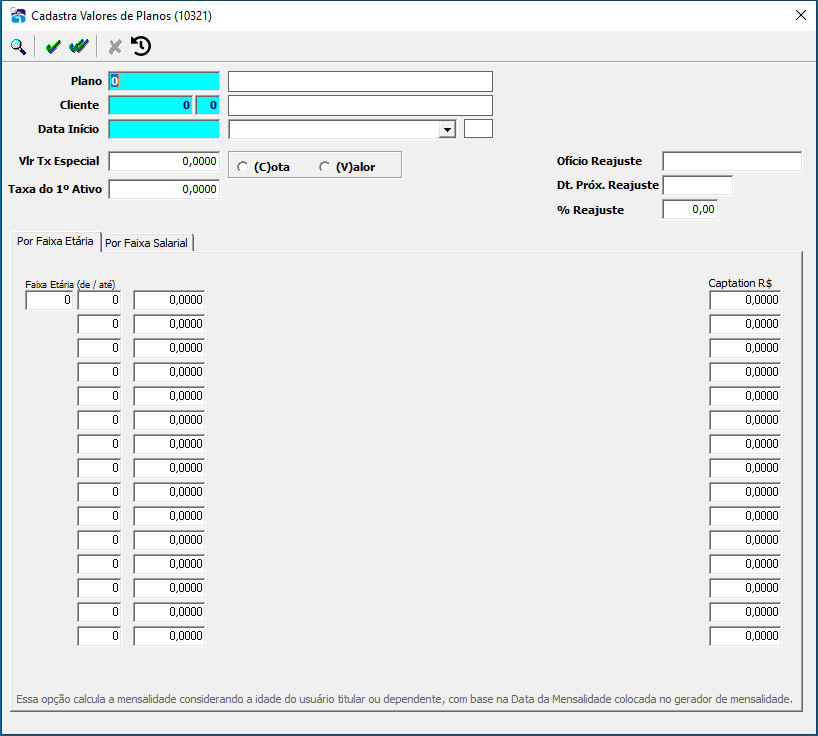This screenshot has height=736, width=818.
Task: Click first row Captation R$ field
Action: [745, 300]
